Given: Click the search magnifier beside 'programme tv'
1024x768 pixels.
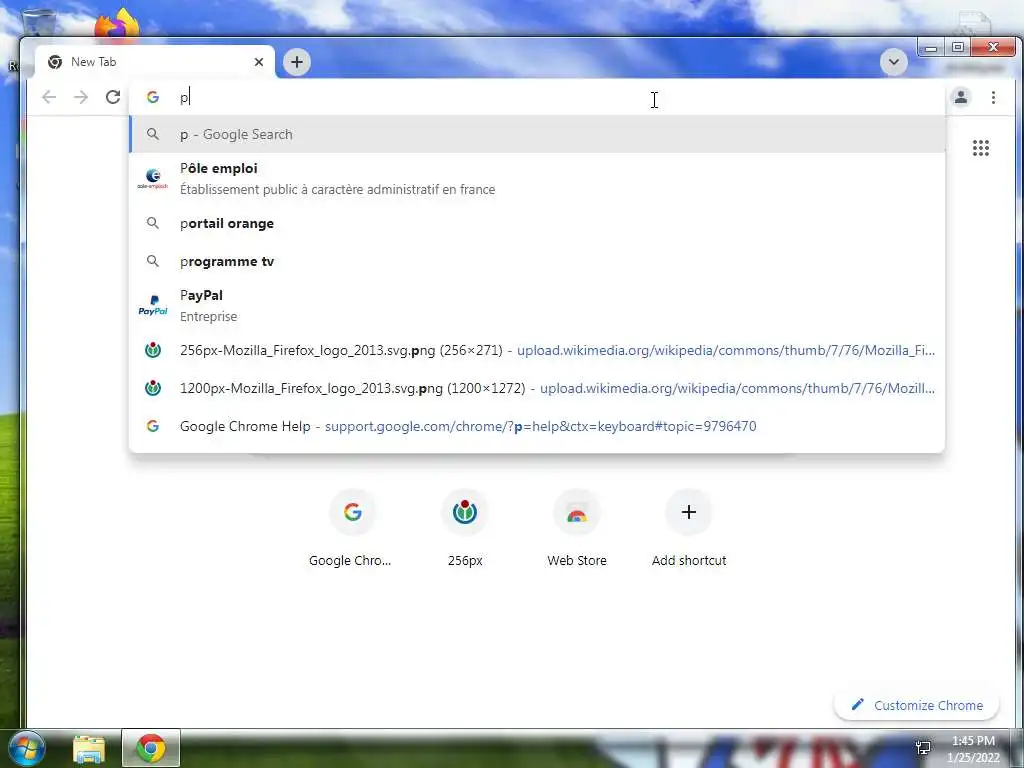Looking at the screenshot, I should tap(153, 261).
